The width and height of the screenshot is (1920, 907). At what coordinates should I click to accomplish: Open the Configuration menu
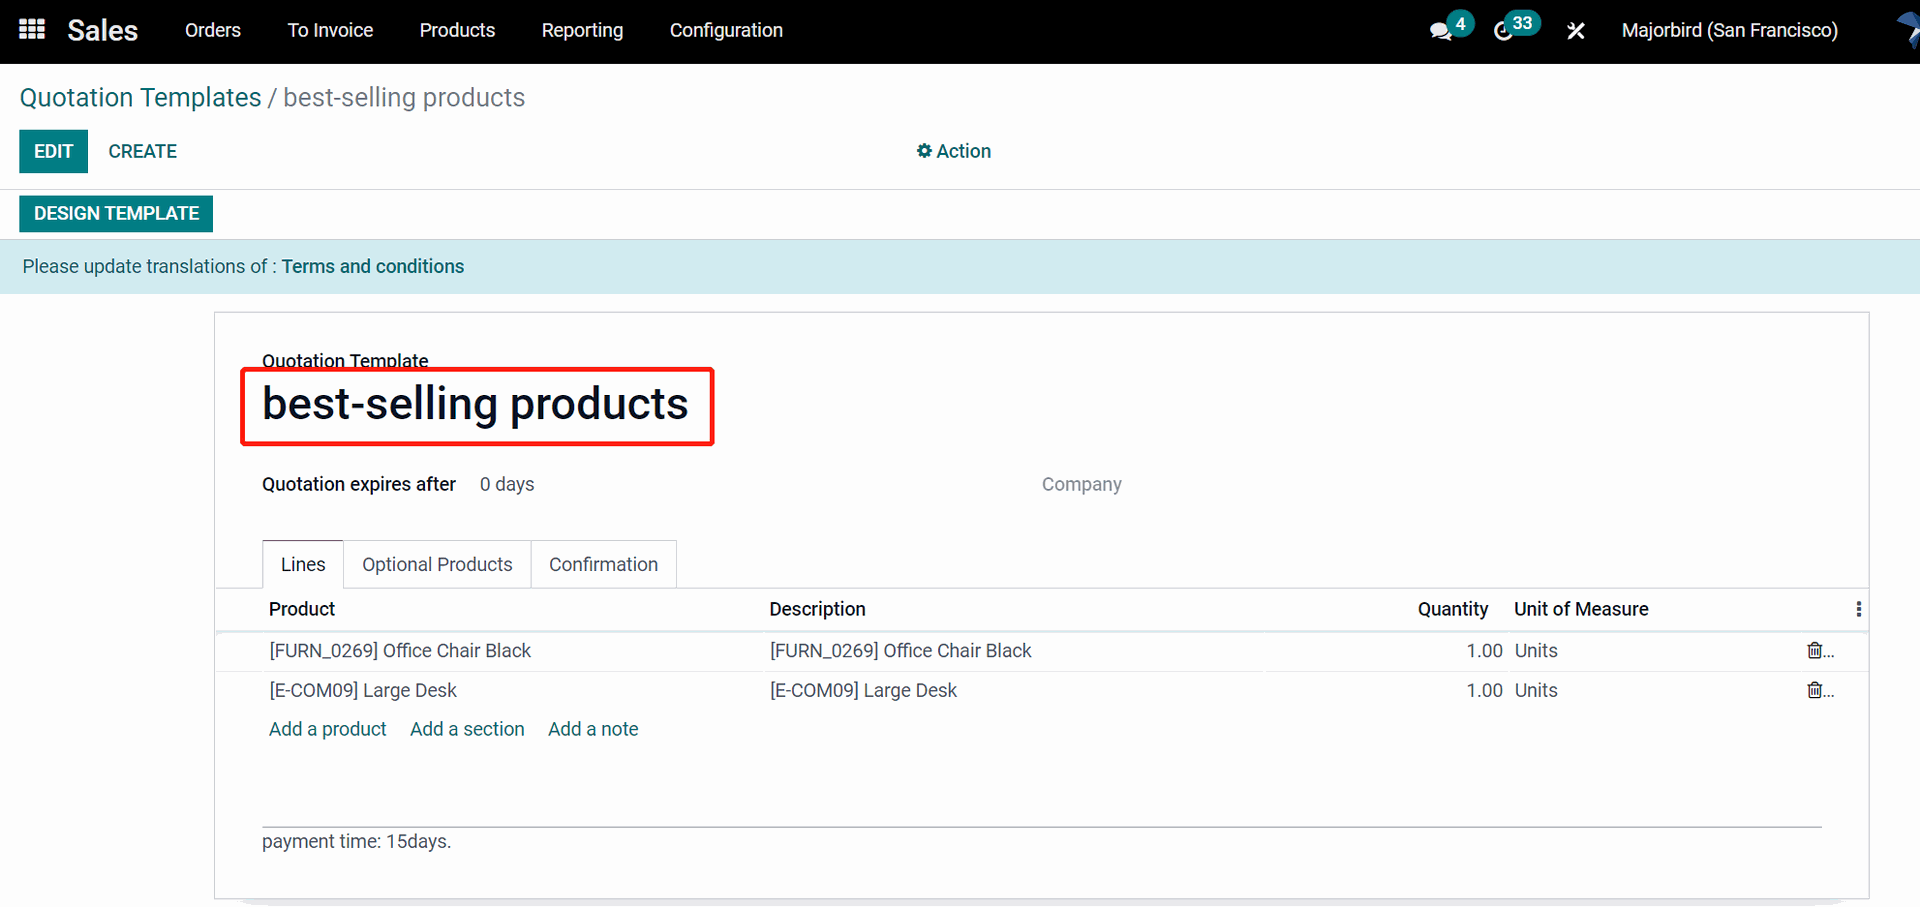click(726, 30)
